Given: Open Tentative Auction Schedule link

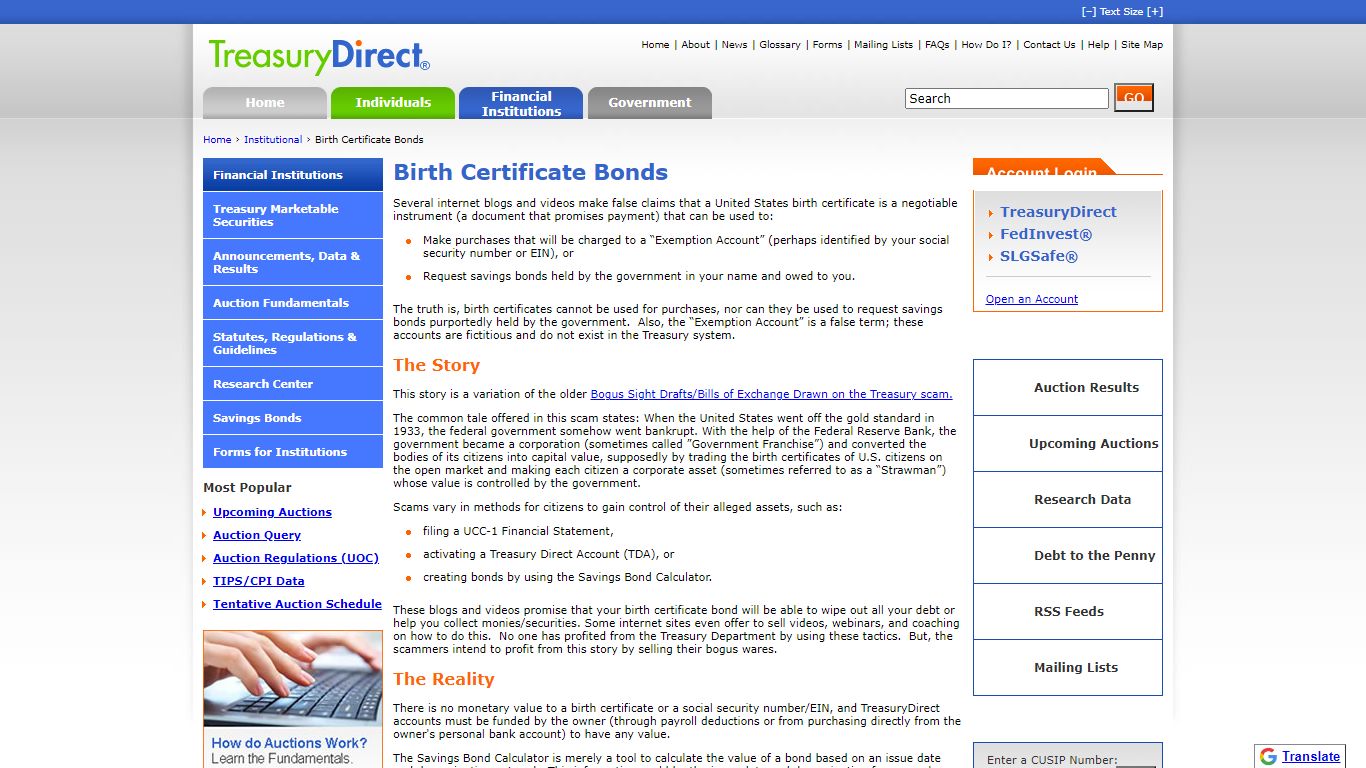Looking at the screenshot, I should 297,604.
